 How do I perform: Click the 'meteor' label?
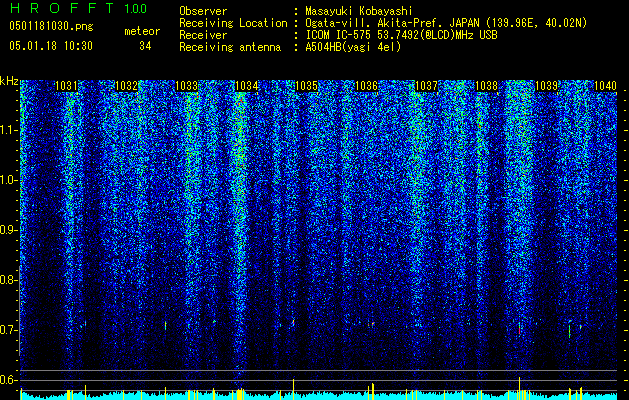(142, 31)
